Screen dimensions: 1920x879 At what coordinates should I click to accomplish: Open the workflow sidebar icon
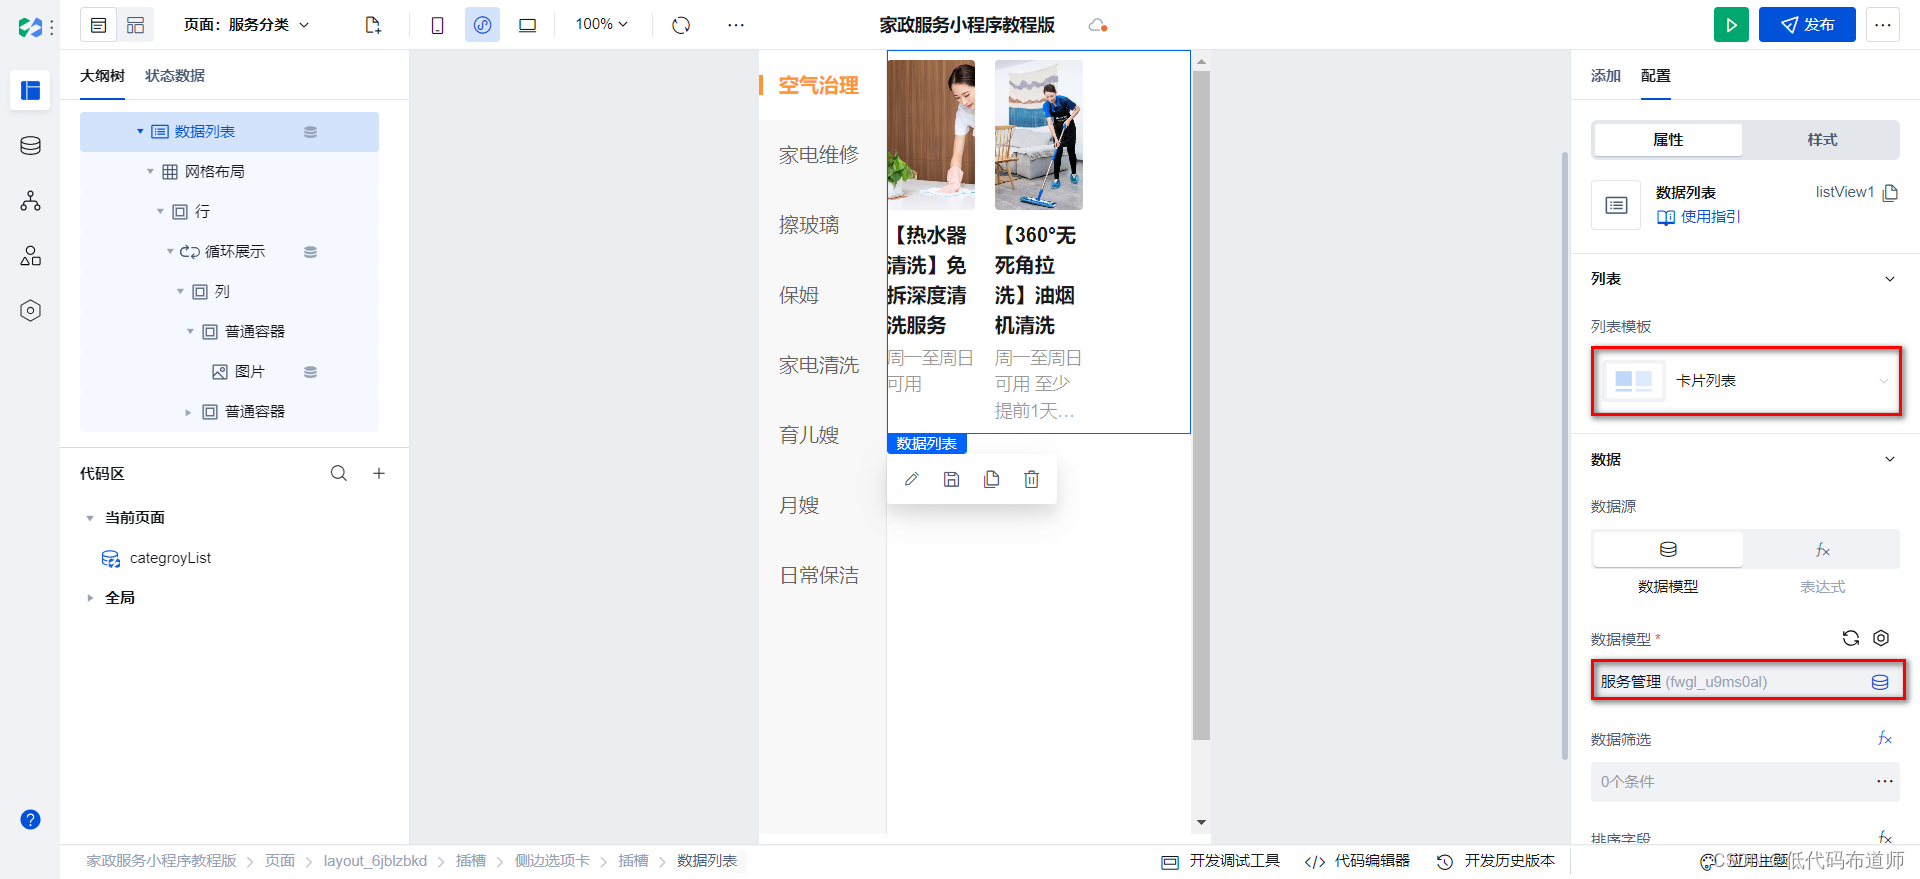[x=31, y=201]
